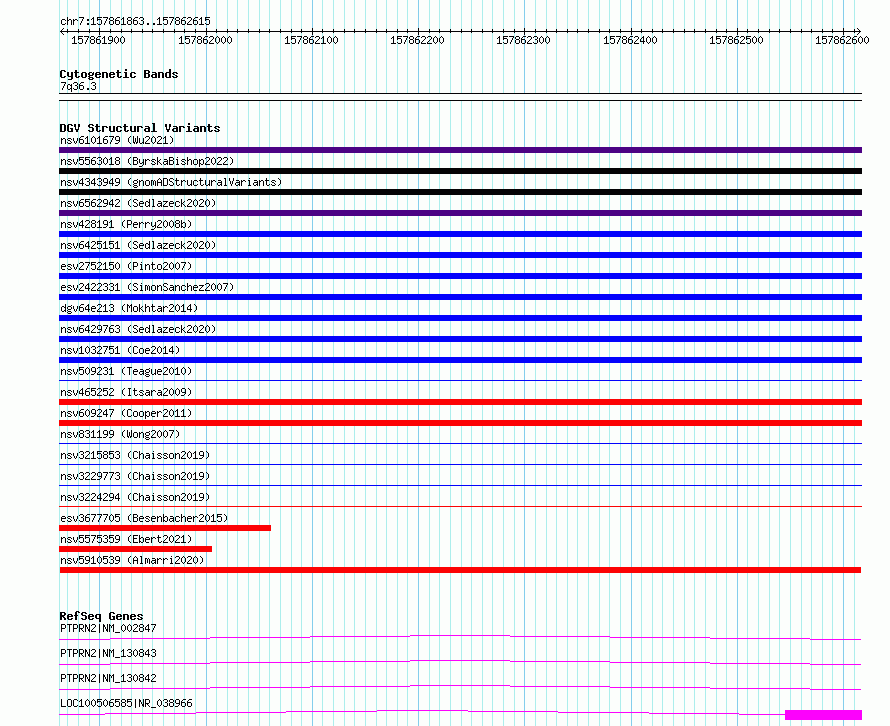Image resolution: width=890 pixels, height=726 pixels.
Task: Click the short red bar under esv3677705
Action: [165, 528]
